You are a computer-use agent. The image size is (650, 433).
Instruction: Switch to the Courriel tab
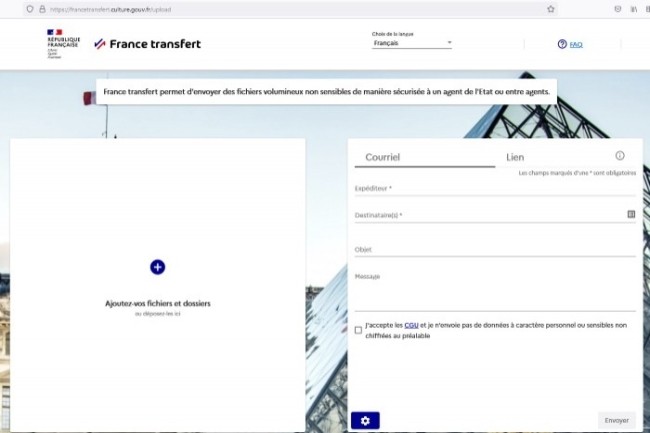coord(383,157)
